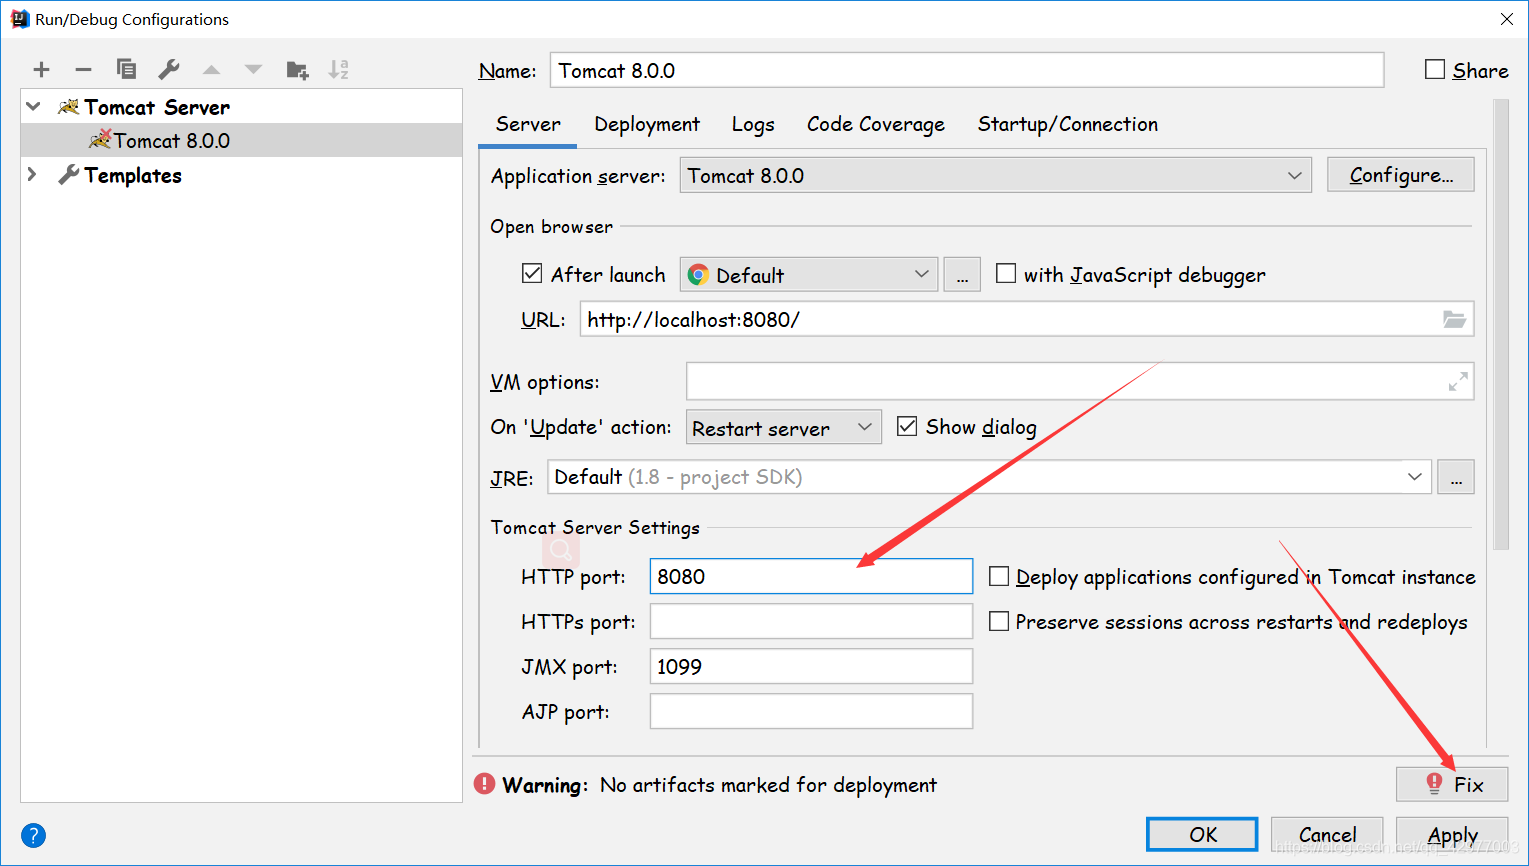Sort configurations alphabetically
The width and height of the screenshot is (1529, 866).
339,69
